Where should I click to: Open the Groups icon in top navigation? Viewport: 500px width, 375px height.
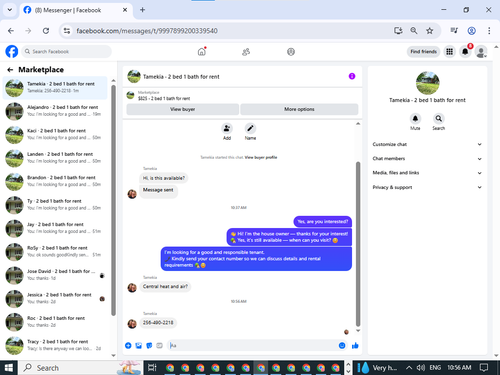[x=291, y=52]
